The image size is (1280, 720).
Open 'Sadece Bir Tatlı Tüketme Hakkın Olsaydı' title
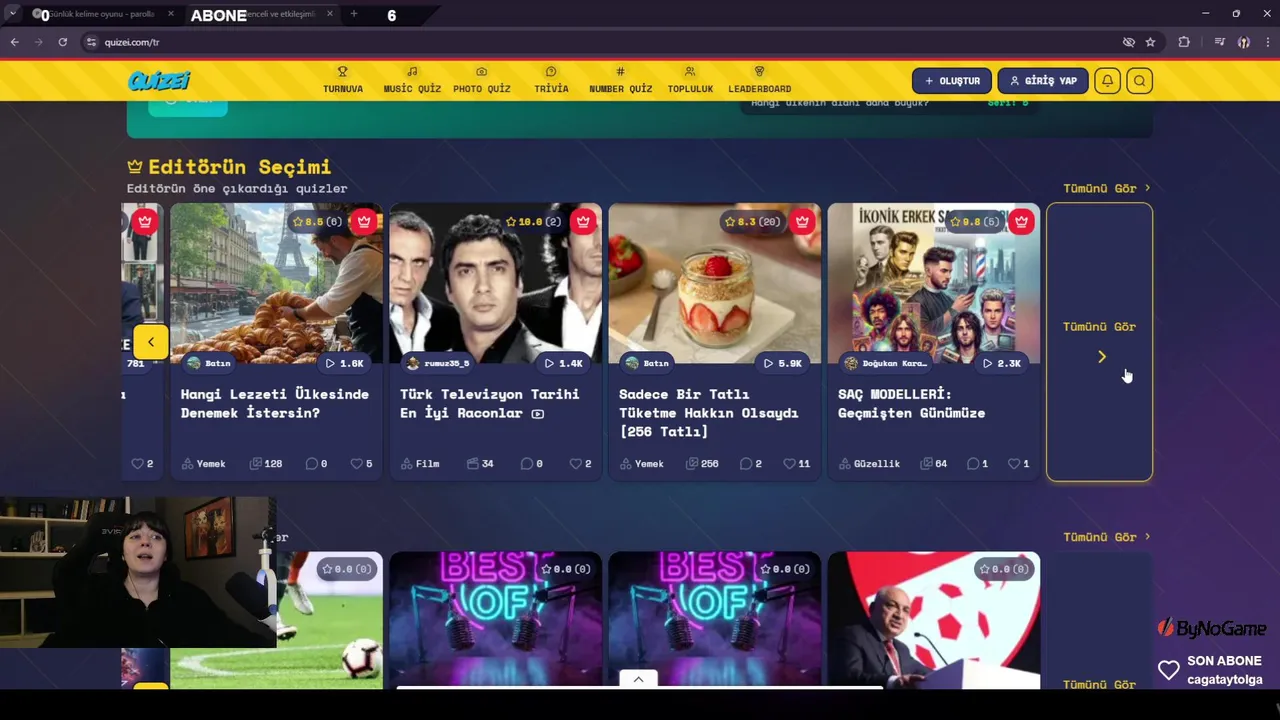click(x=708, y=413)
